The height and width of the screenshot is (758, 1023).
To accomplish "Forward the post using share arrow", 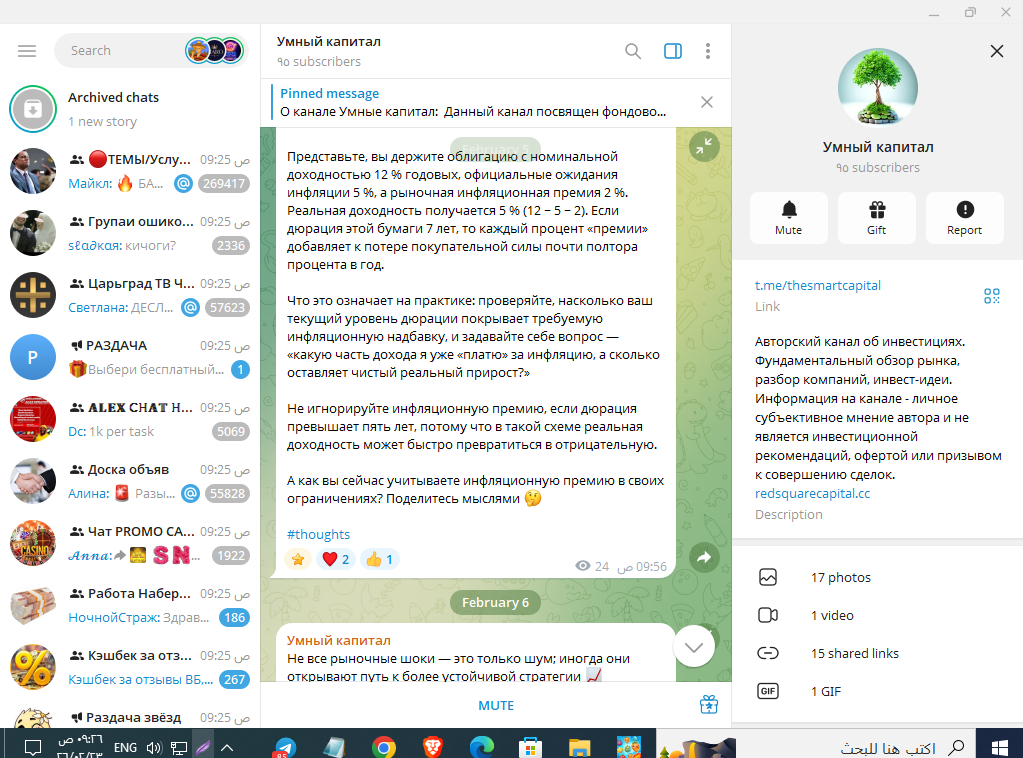I will [704, 558].
